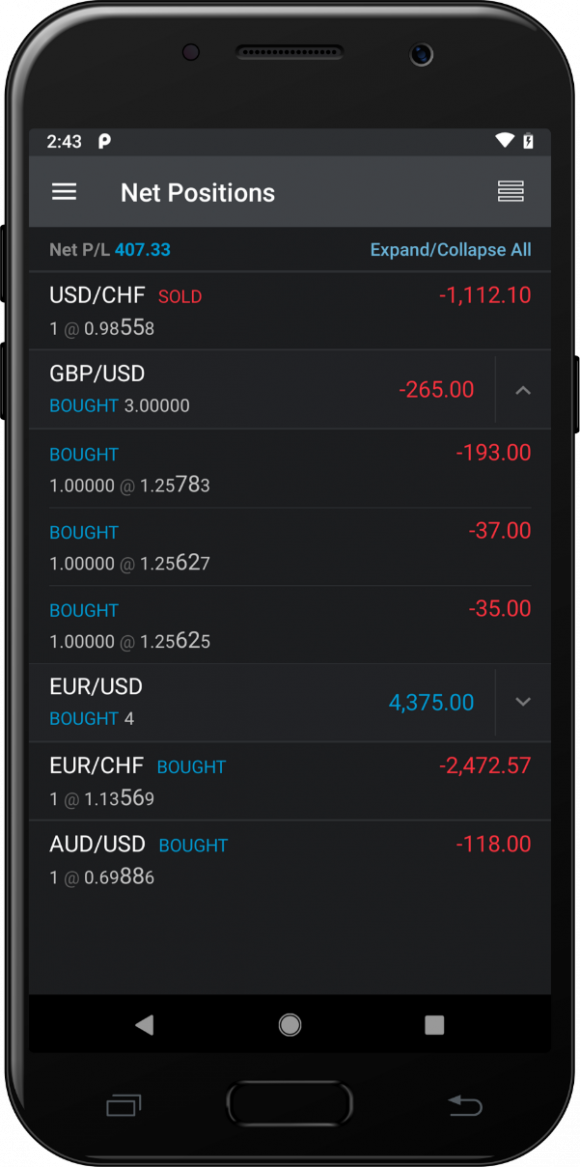Tap the Android back navigation arrow
This screenshot has height=1167, width=580.
tap(145, 1024)
